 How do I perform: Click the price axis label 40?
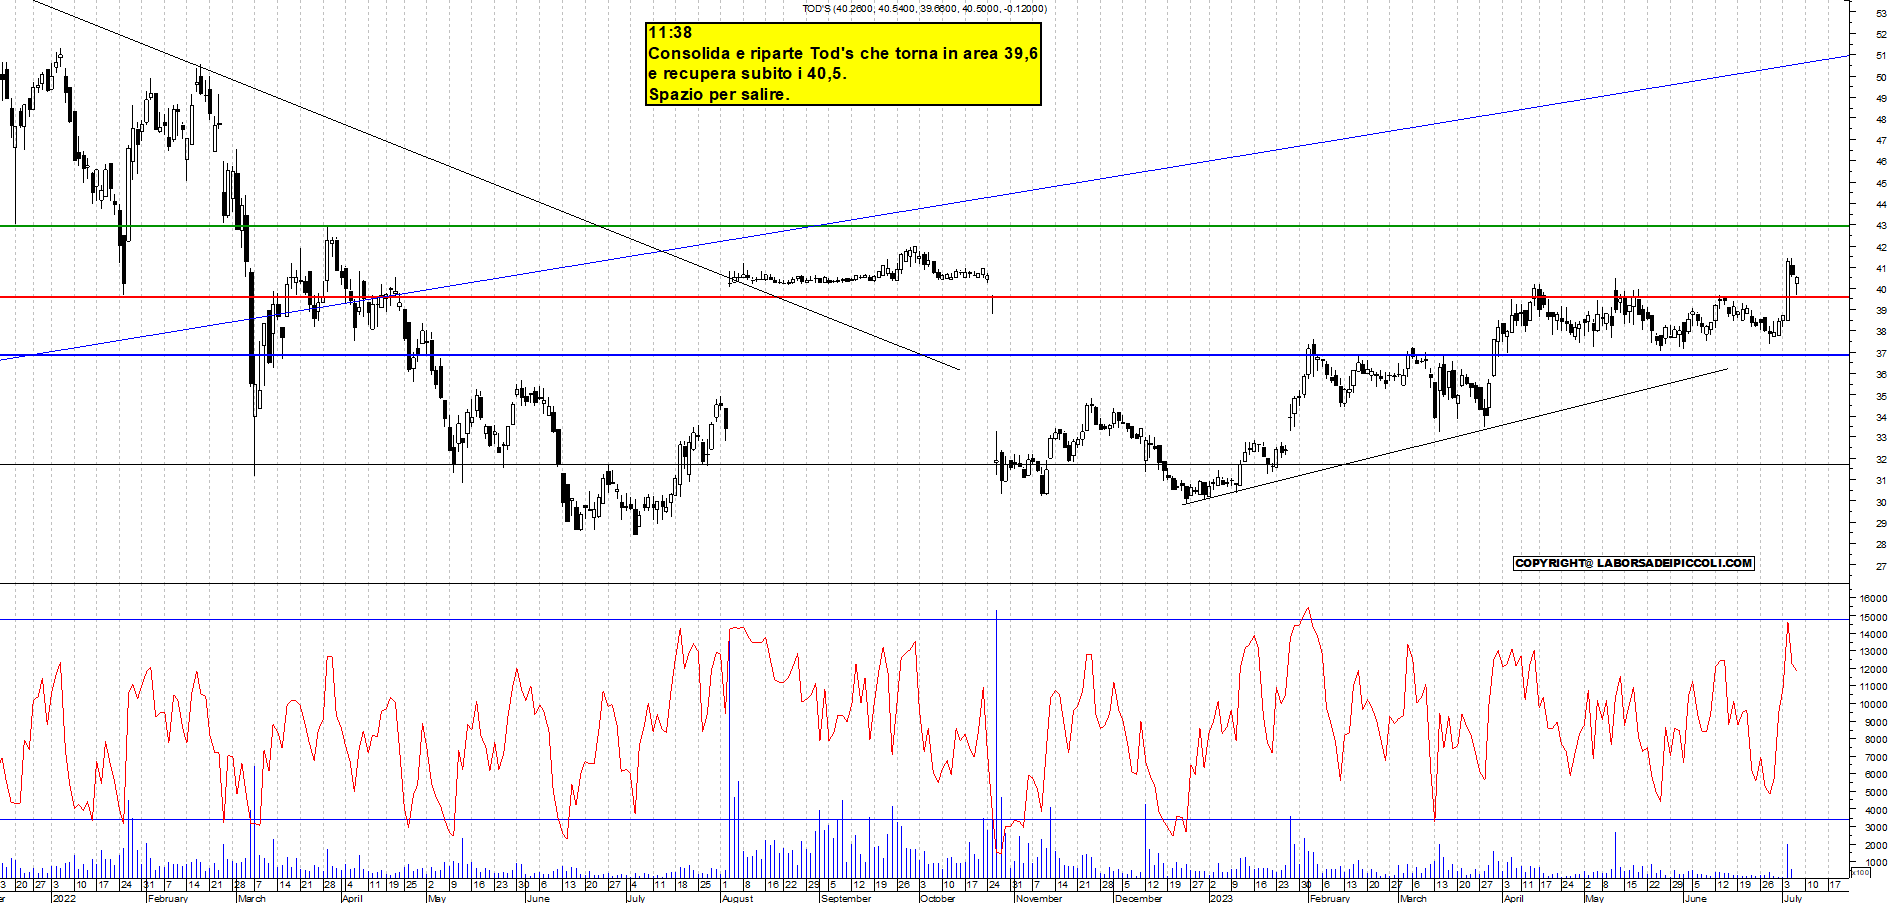(1881, 290)
